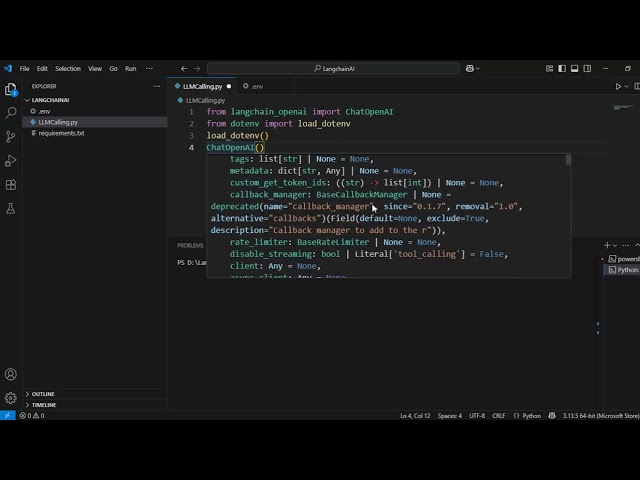Change line endings via CRLF
The height and width of the screenshot is (480, 640).
499,416
